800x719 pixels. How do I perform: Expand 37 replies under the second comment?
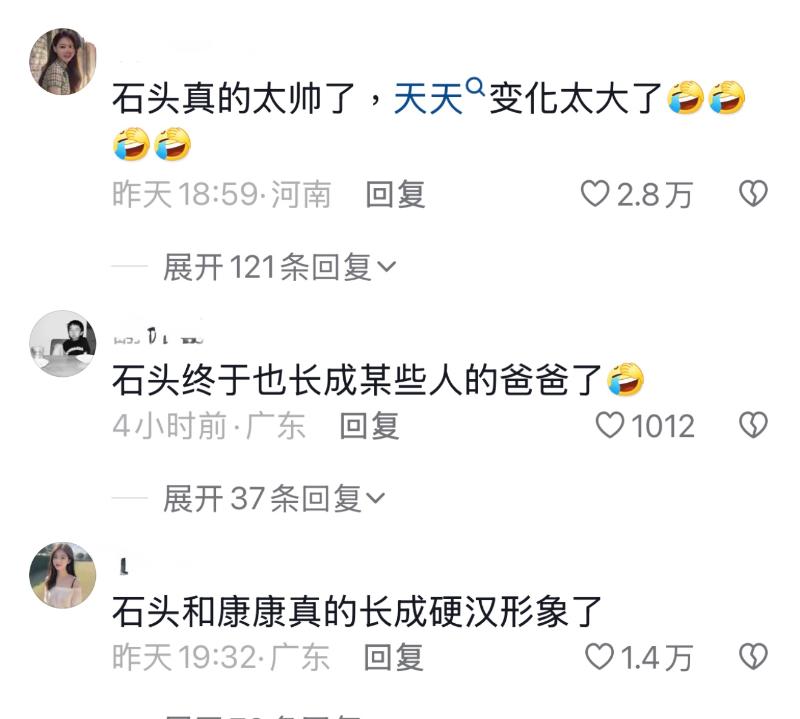[x=274, y=498]
